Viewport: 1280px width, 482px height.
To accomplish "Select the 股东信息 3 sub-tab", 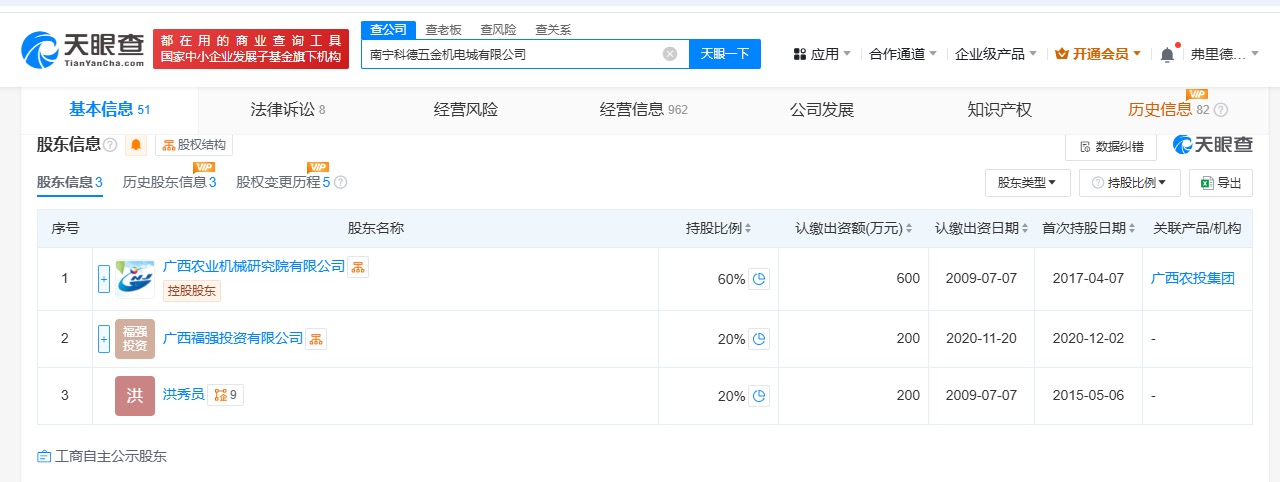I will coord(70,182).
